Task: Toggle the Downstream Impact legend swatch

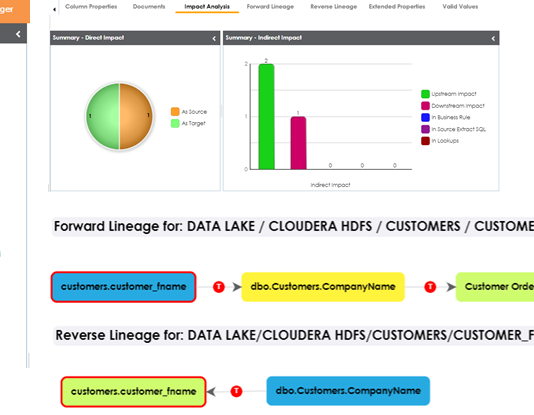Action: (425, 106)
